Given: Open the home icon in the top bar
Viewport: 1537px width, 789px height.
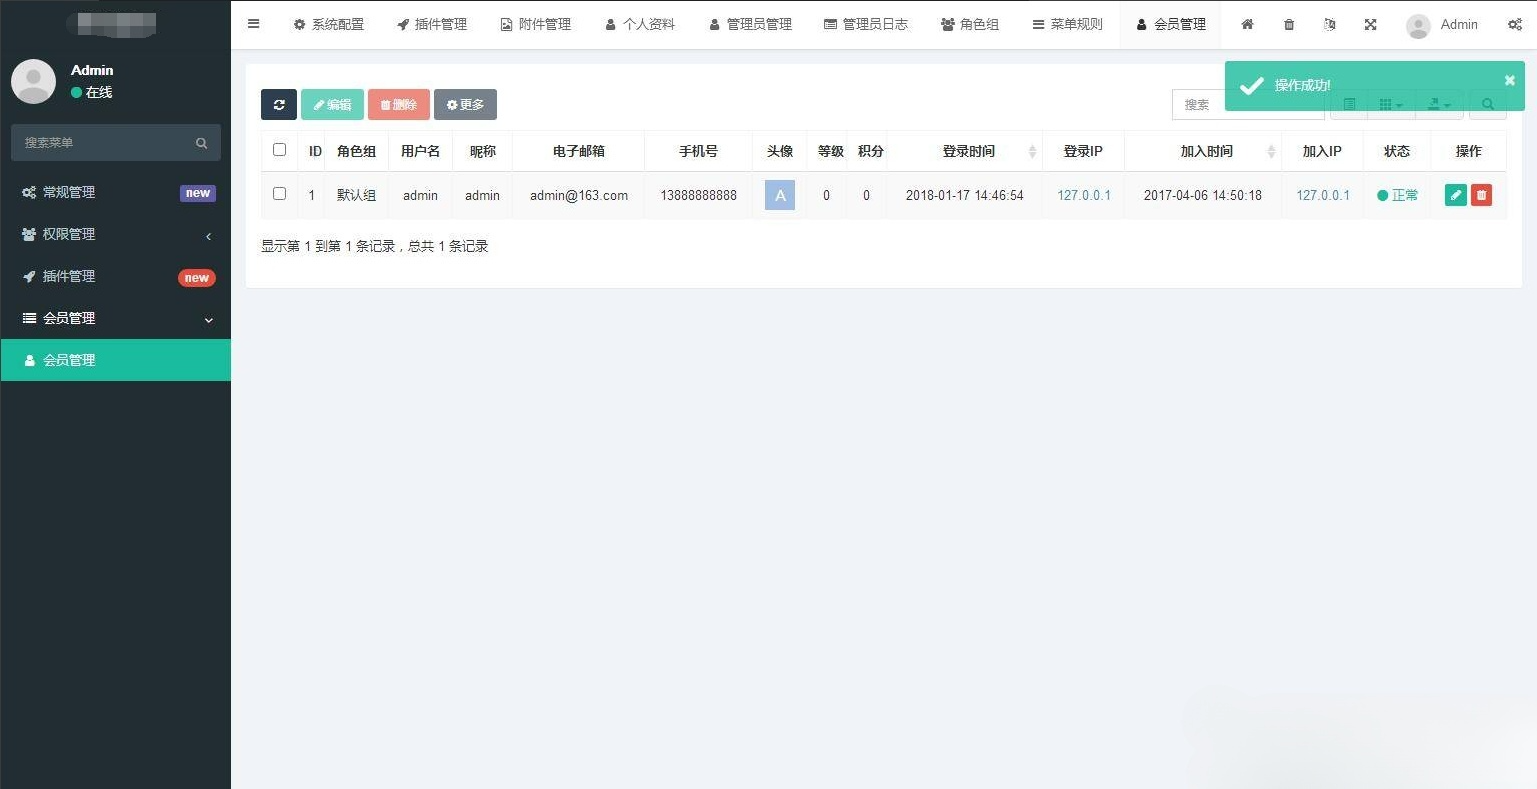Looking at the screenshot, I should (1247, 25).
